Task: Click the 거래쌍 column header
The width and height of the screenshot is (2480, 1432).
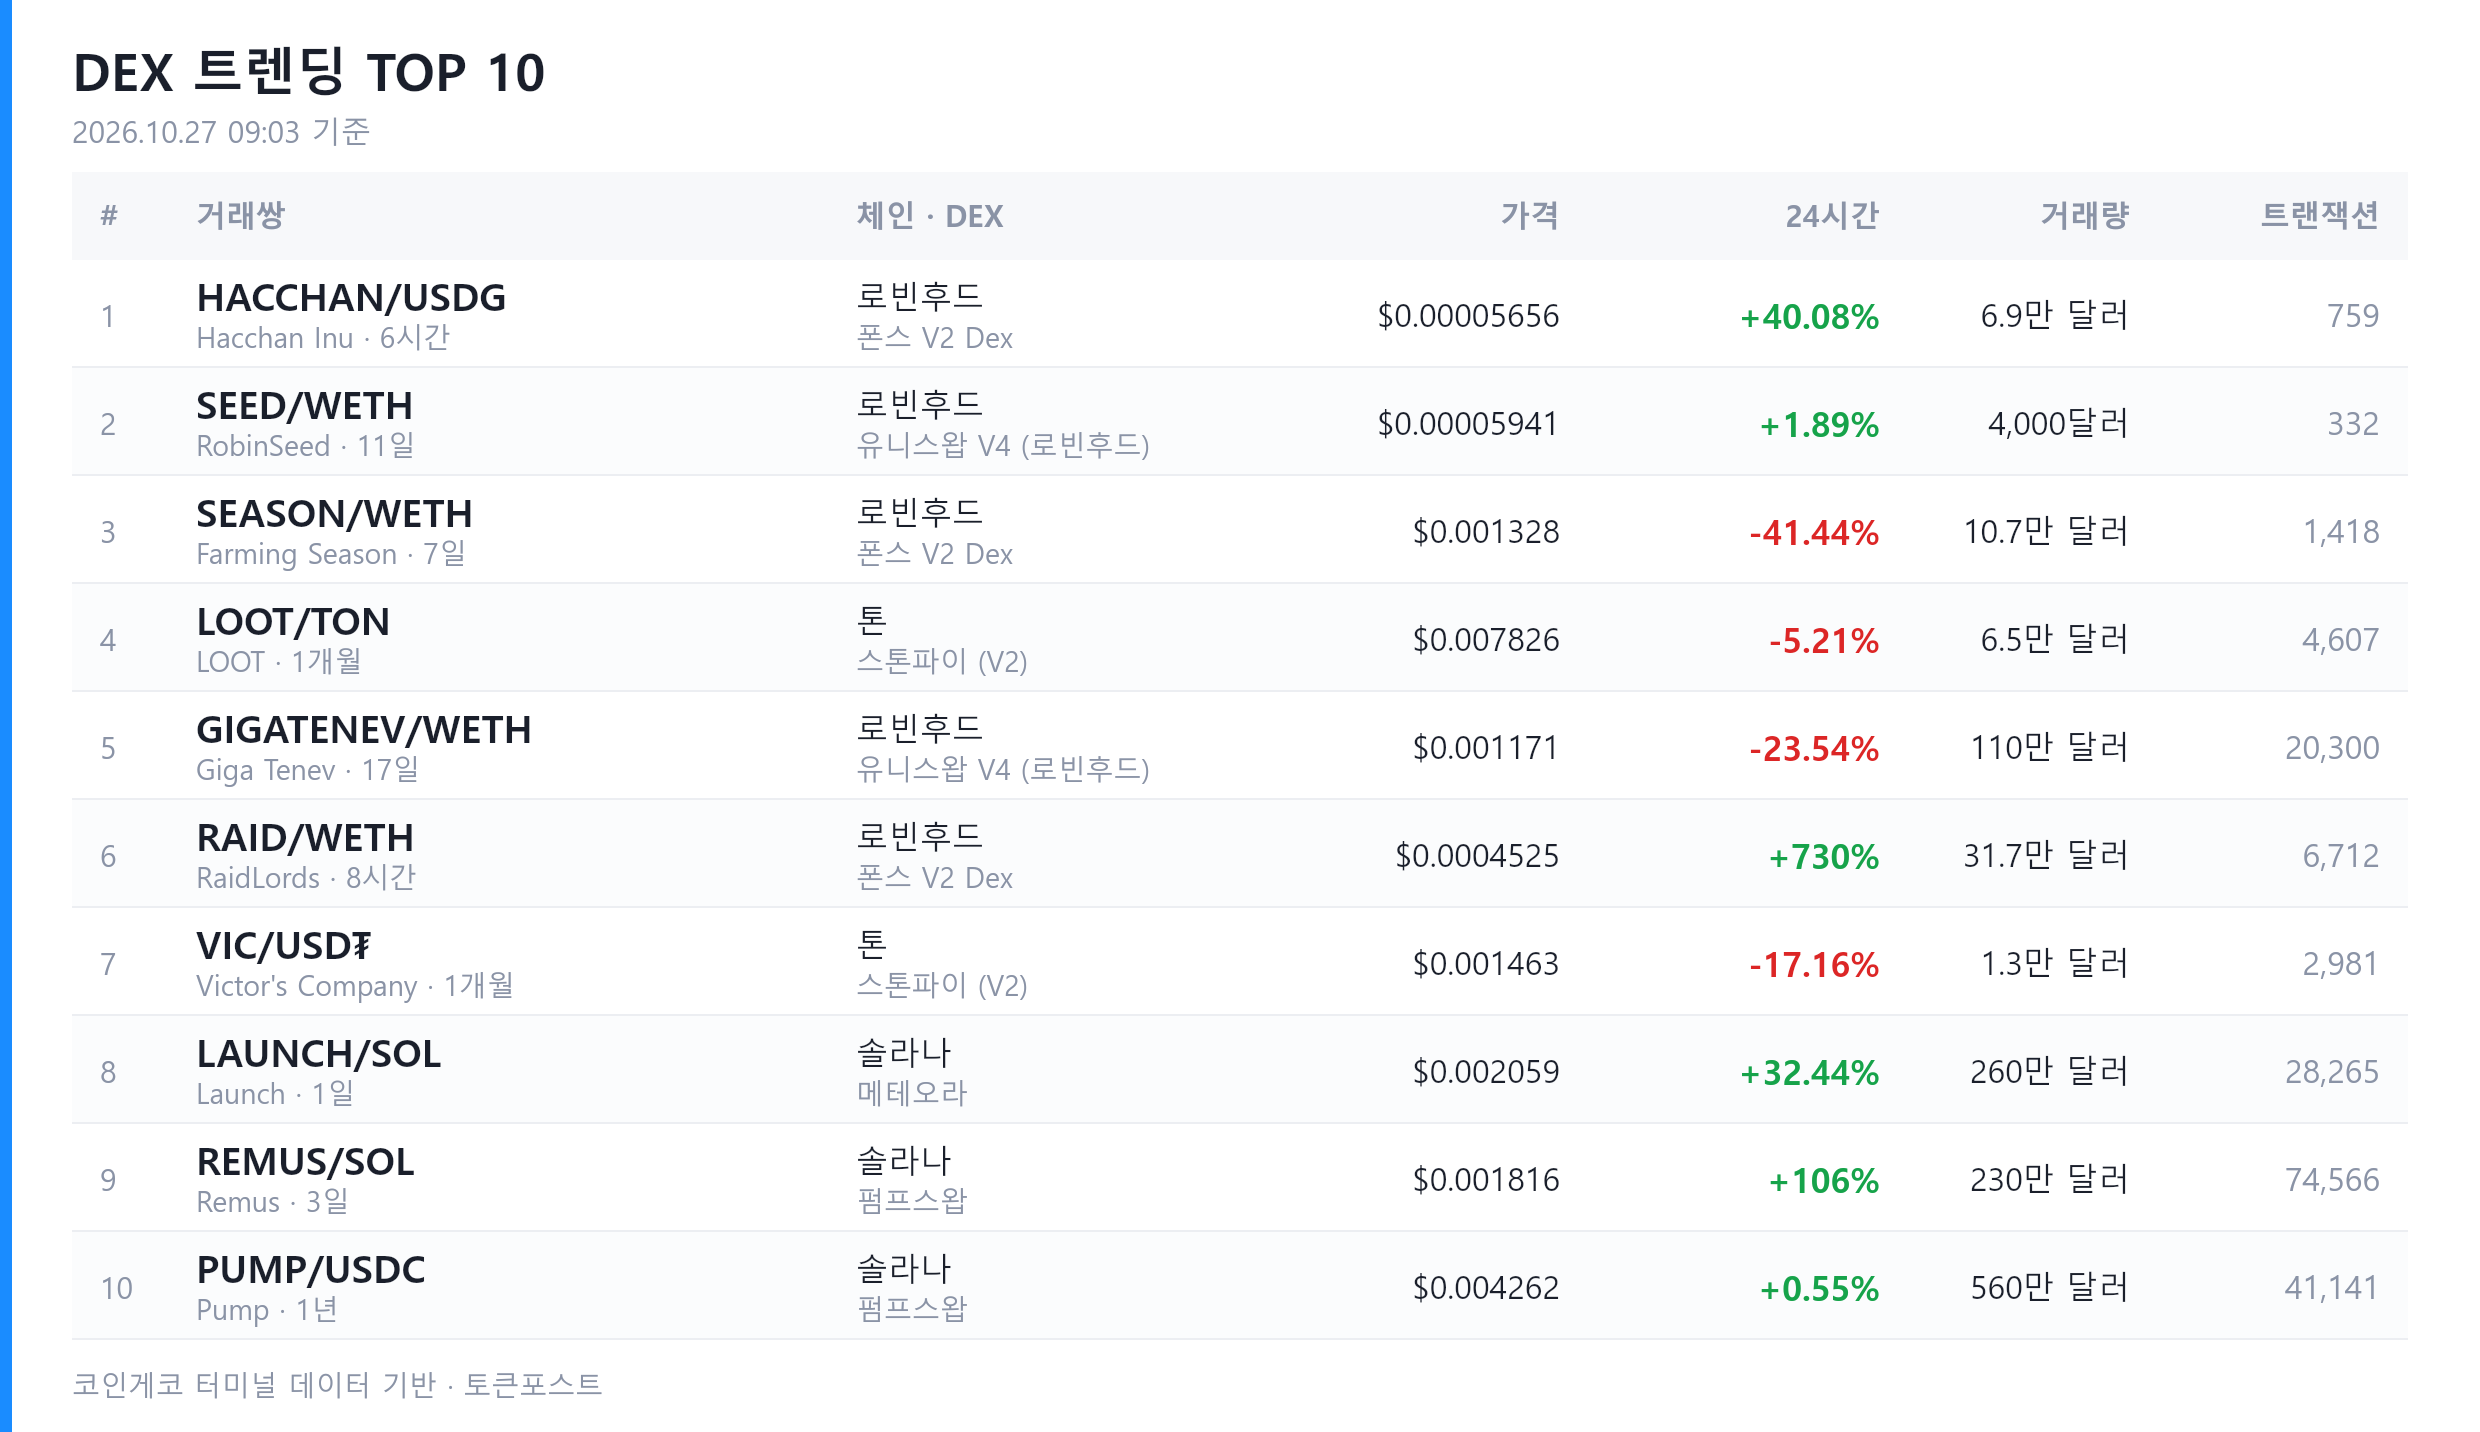Action: click(241, 215)
